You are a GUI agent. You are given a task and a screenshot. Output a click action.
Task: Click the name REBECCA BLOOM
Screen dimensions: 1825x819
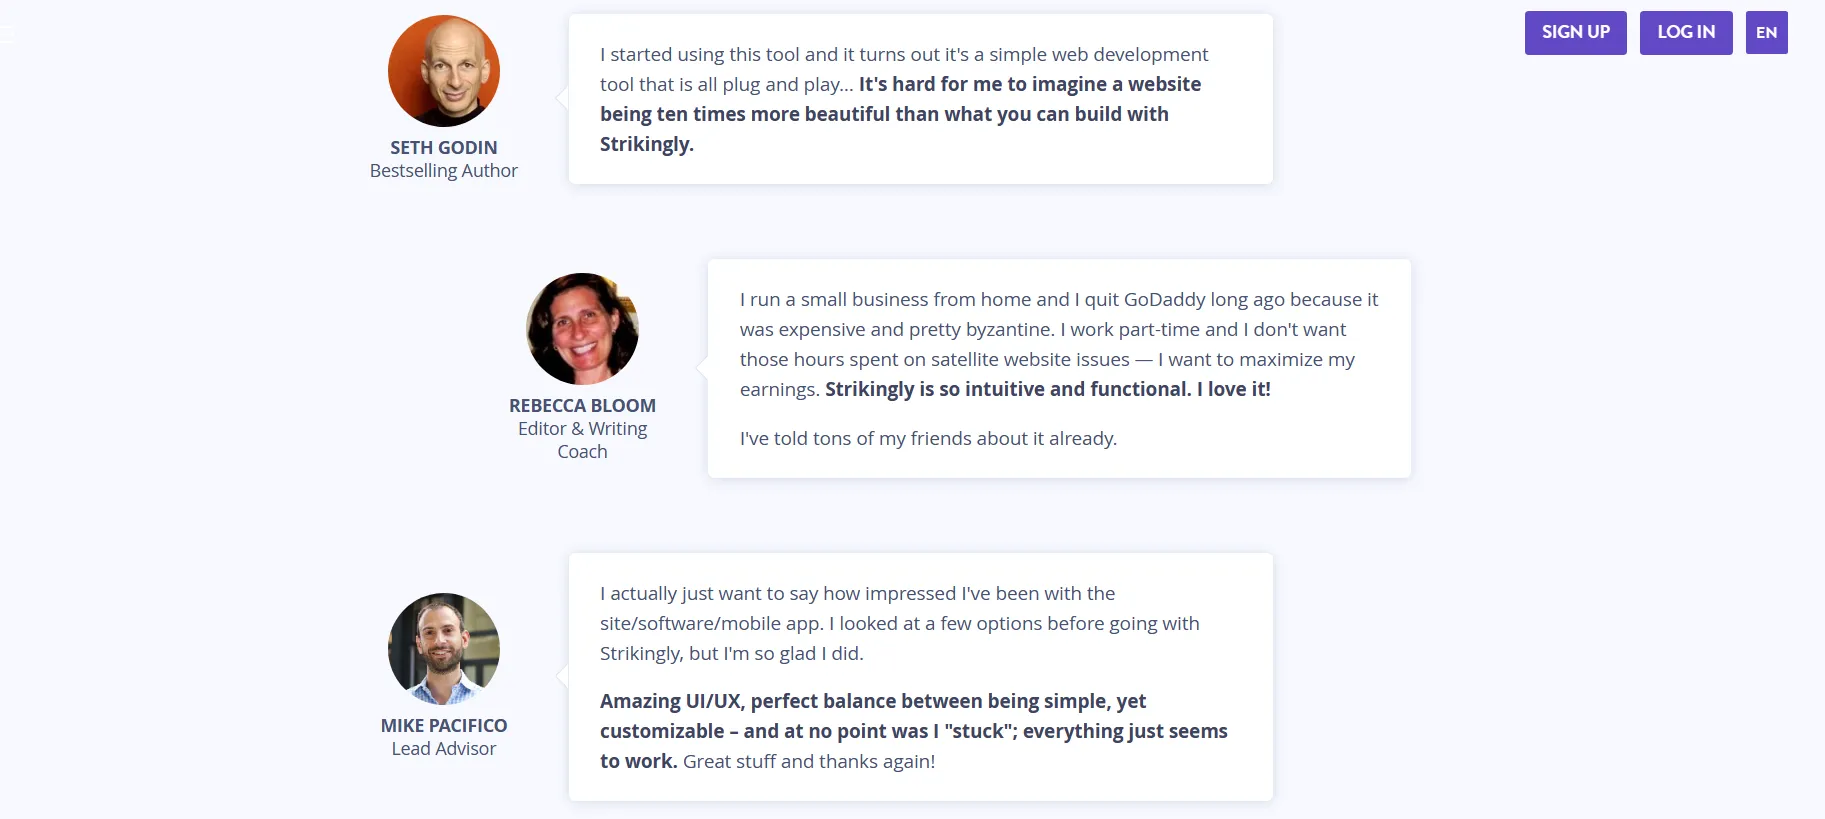(582, 405)
